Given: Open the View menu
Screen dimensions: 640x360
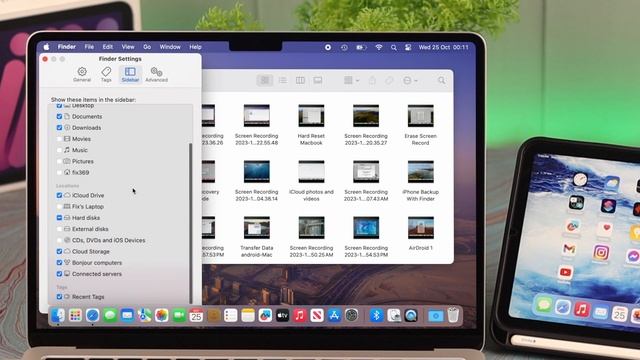Looking at the screenshot, I should [x=128, y=47].
